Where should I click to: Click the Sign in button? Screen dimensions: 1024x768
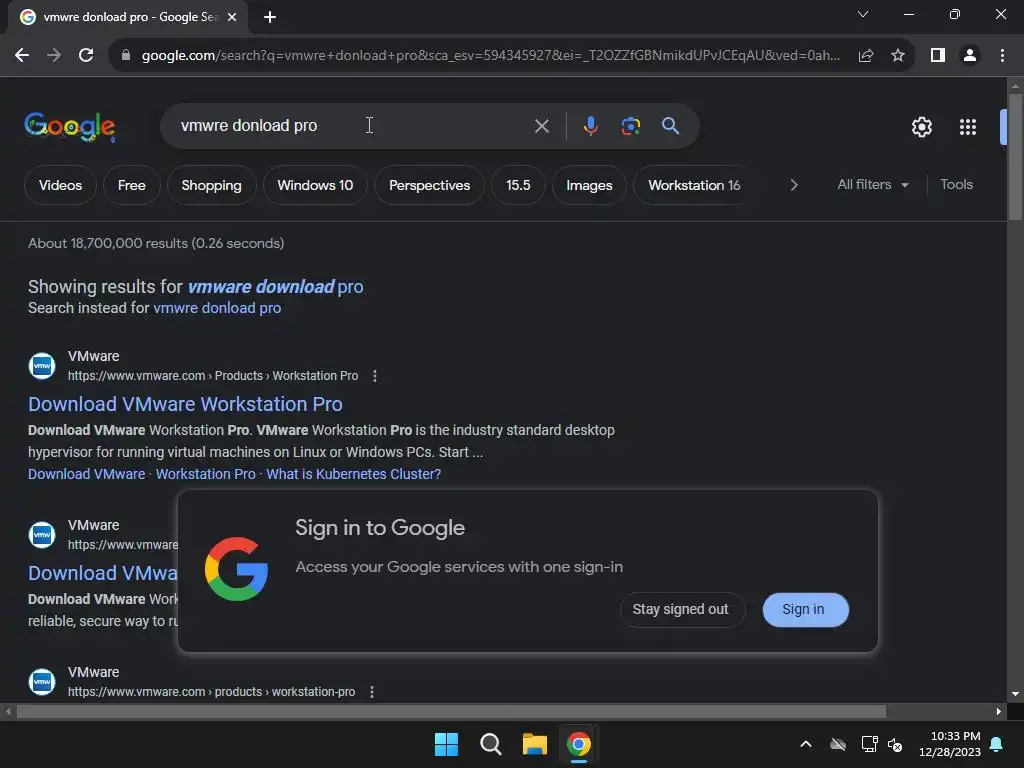tap(805, 610)
